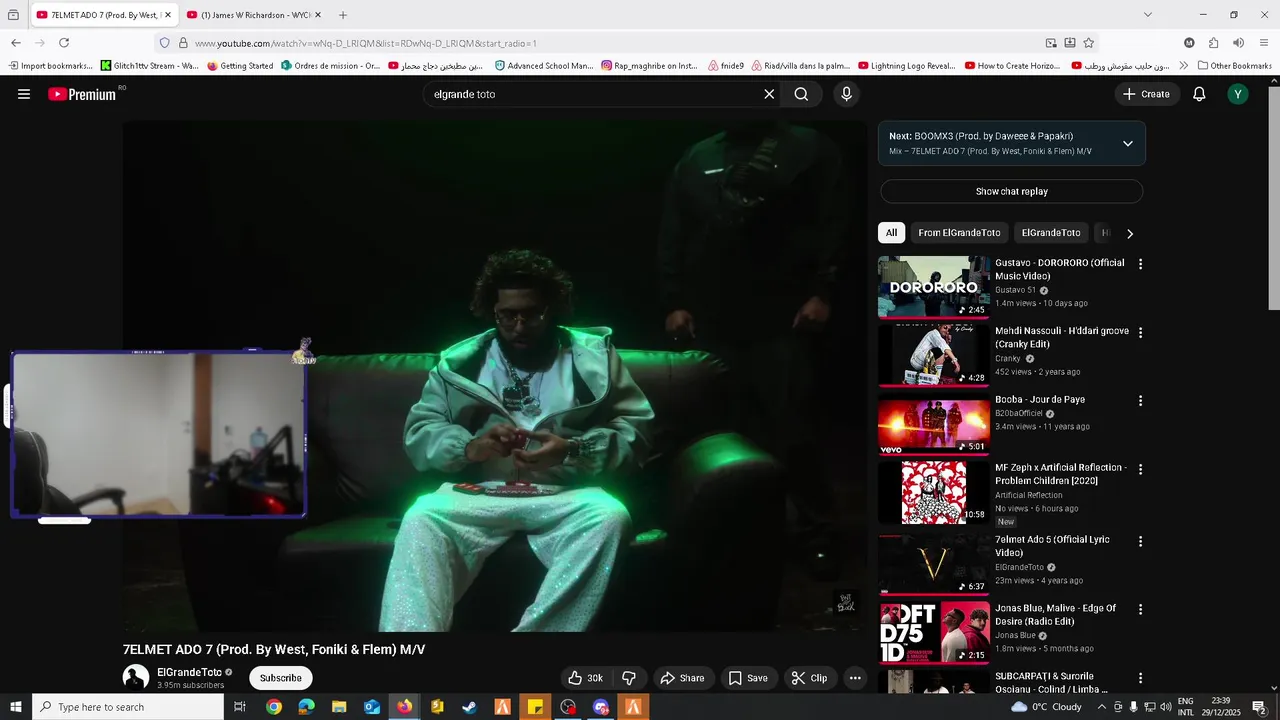Open Firefox View icon
This screenshot has width=1280, height=720.
[13, 15]
